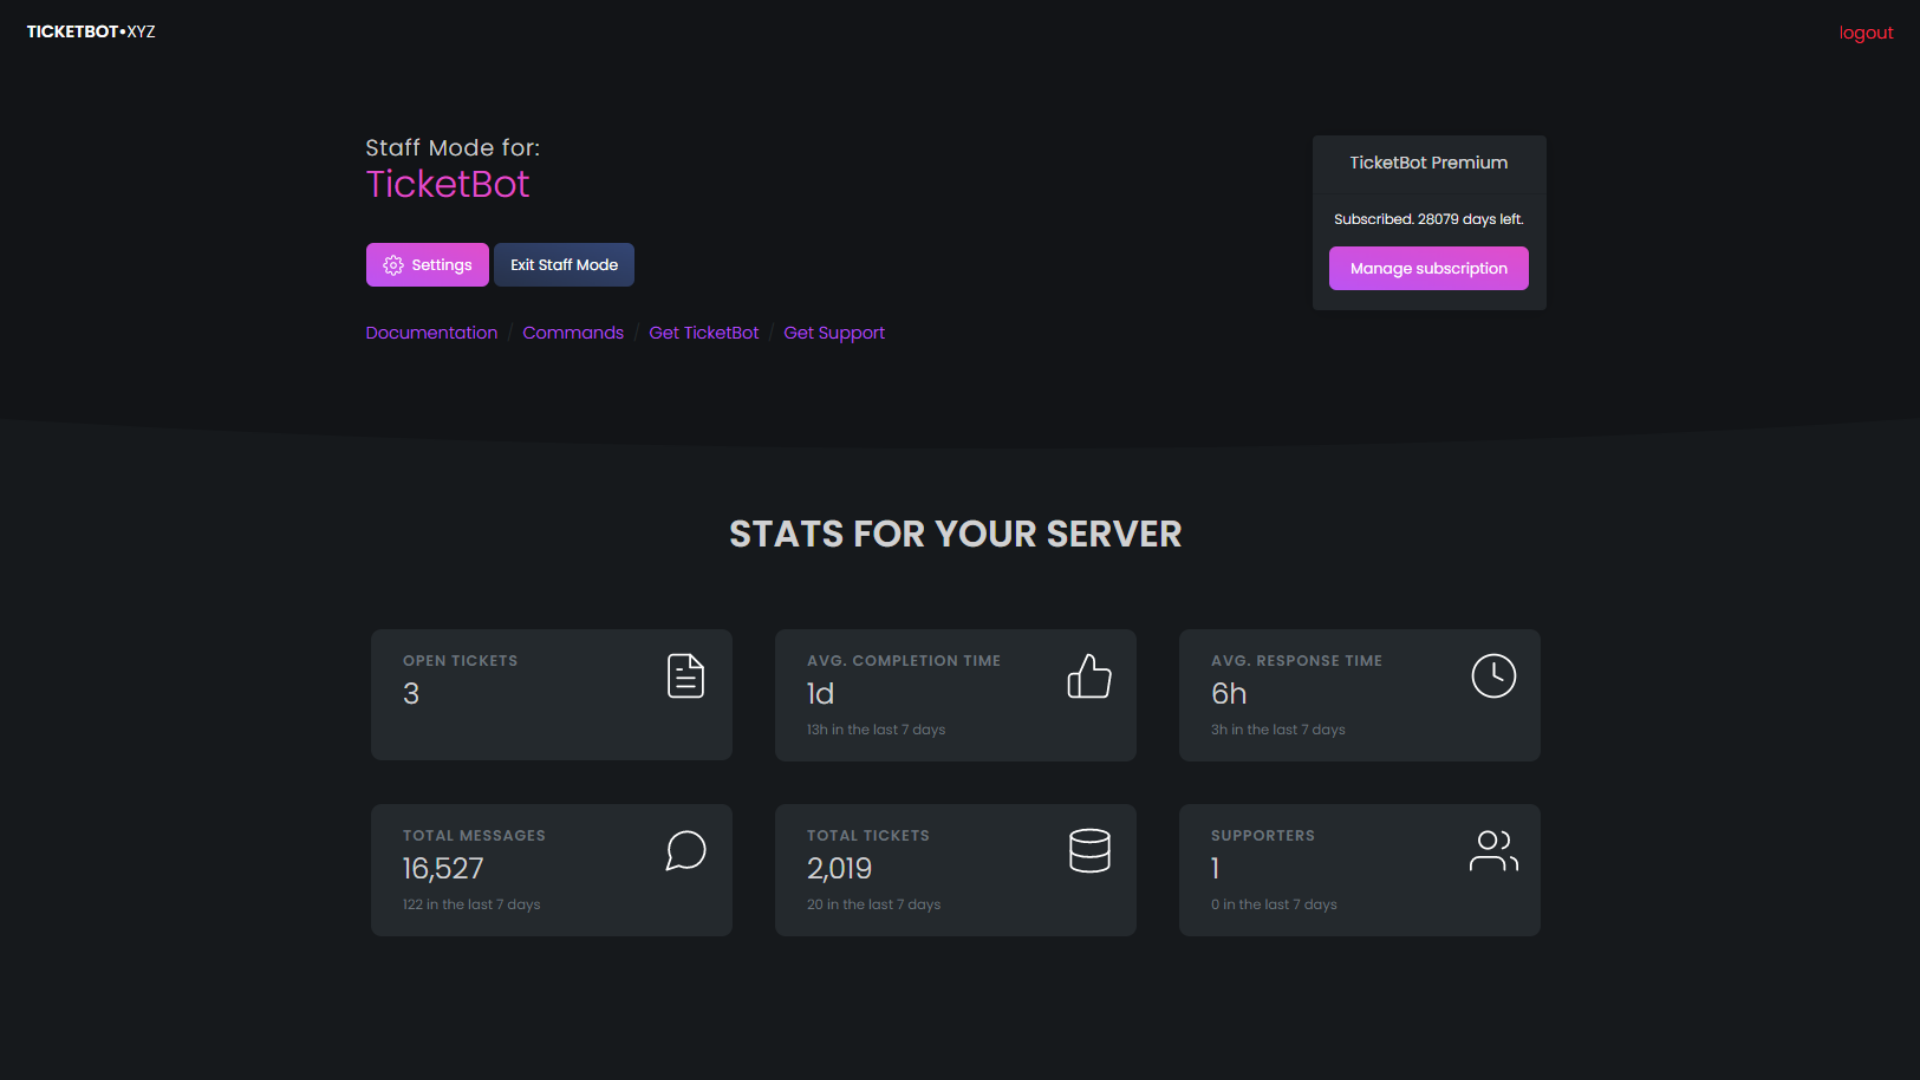Open the Documentation link
1920x1080 pixels.
pyautogui.click(x=431, y=333)
